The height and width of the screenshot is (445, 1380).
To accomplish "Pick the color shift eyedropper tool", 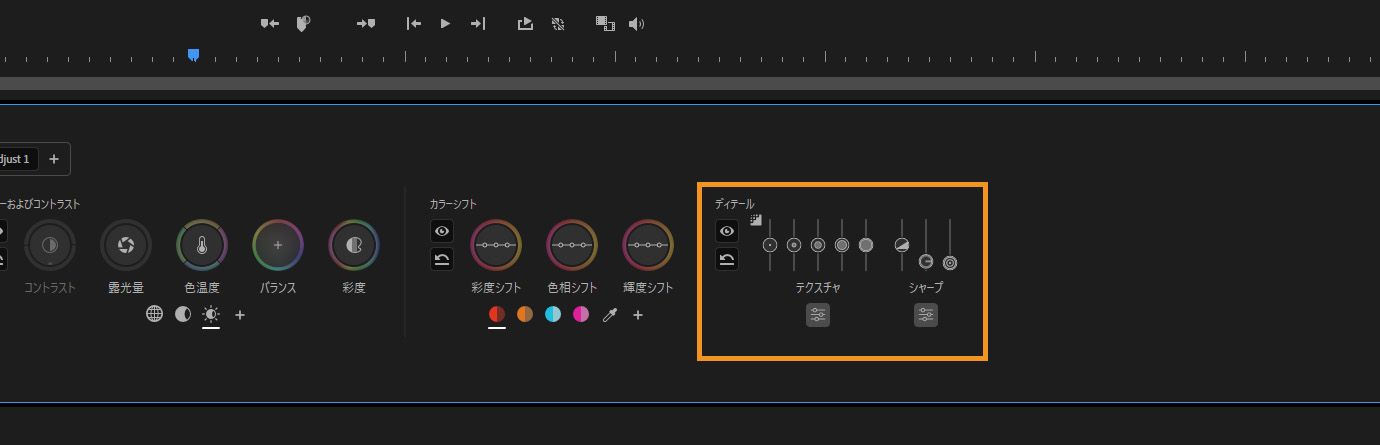I will (609, 314).
